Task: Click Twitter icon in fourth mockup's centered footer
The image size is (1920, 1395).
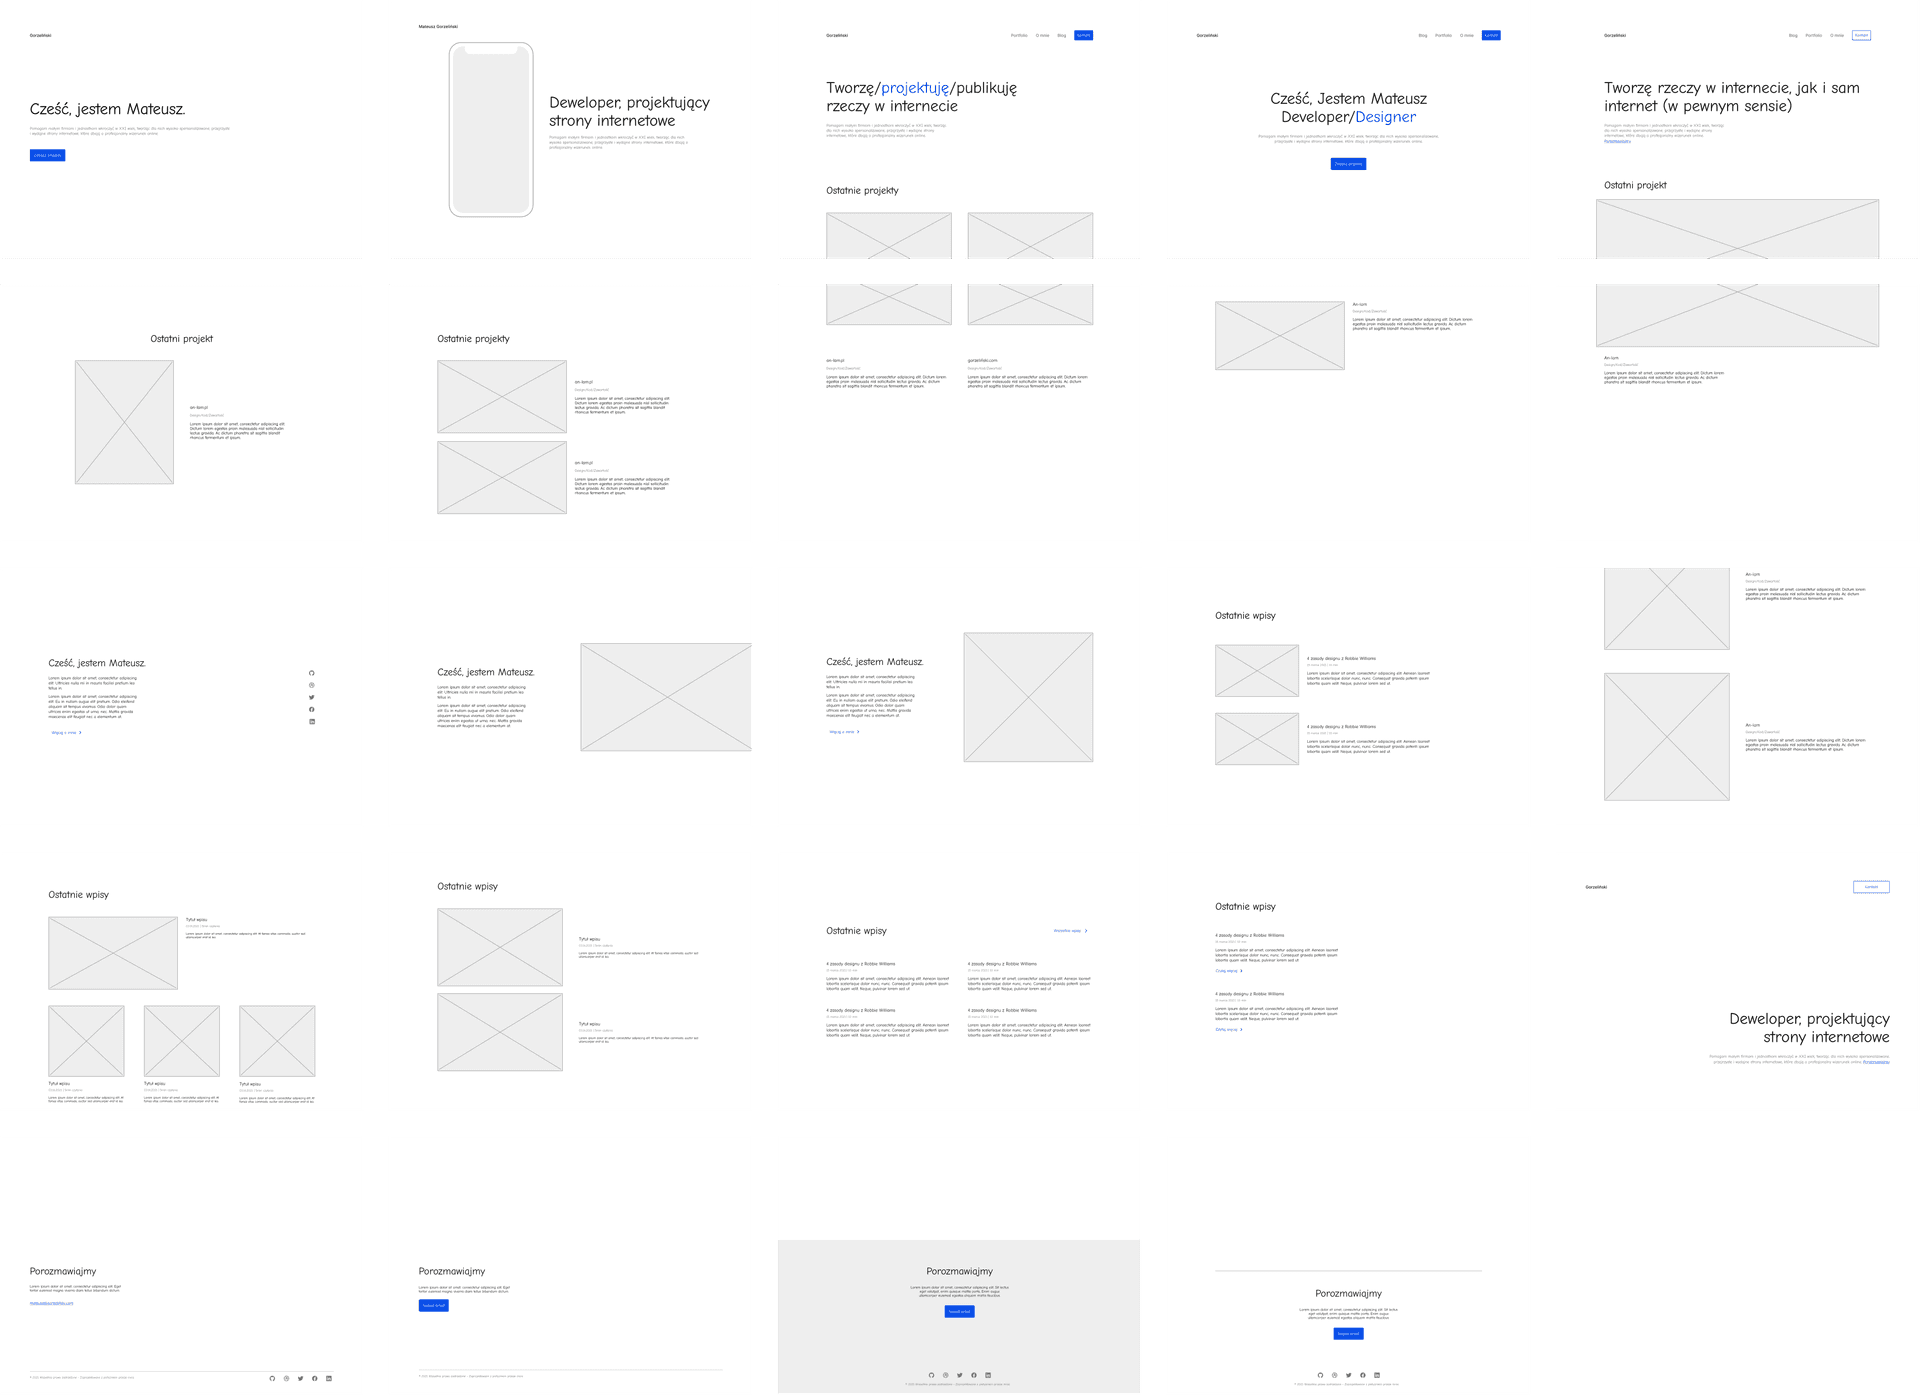Action: coord(1348,1375)
